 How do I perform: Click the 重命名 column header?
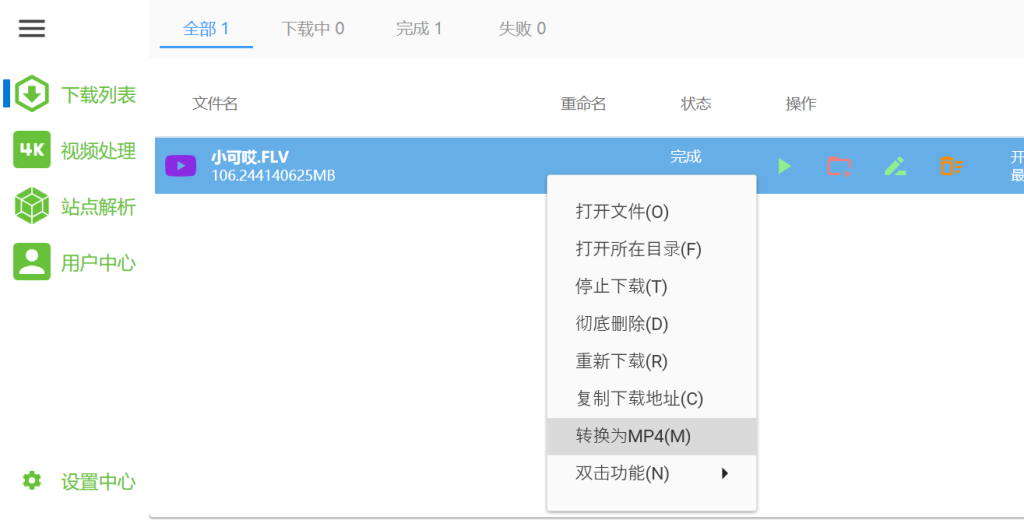click(x=583, y=104)
